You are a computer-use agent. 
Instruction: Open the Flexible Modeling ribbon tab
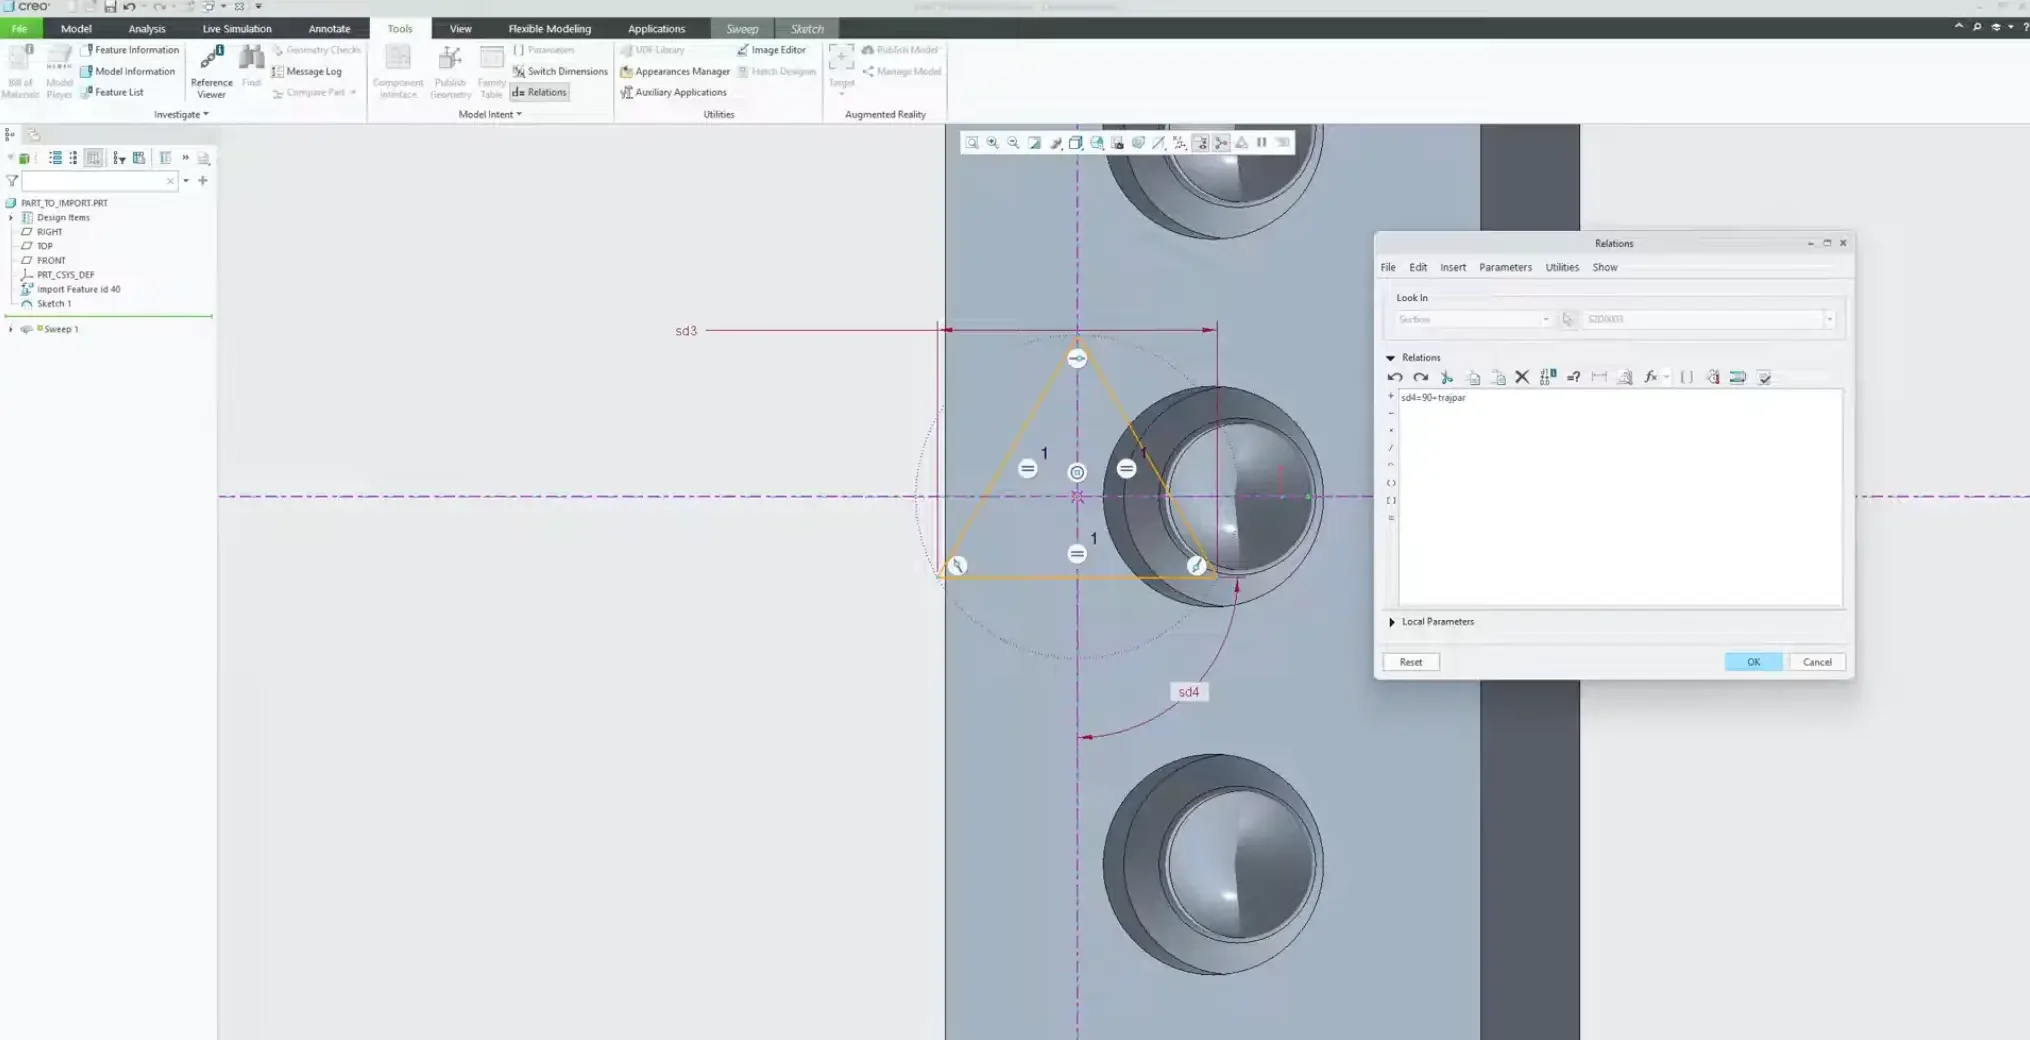click(549, 29)
